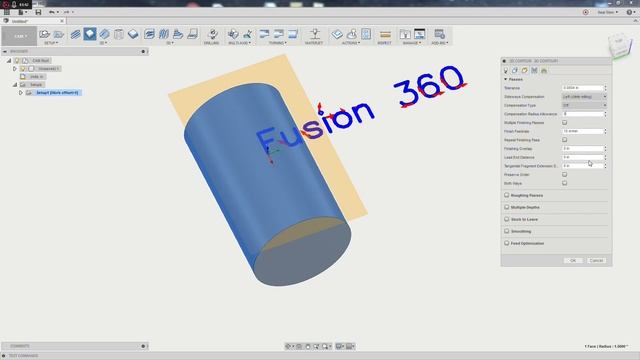Image resolution: width=640 pixels, height=360 pixels.
Task: Collapse the CAM root node in Browser
Action: point(9,60)
